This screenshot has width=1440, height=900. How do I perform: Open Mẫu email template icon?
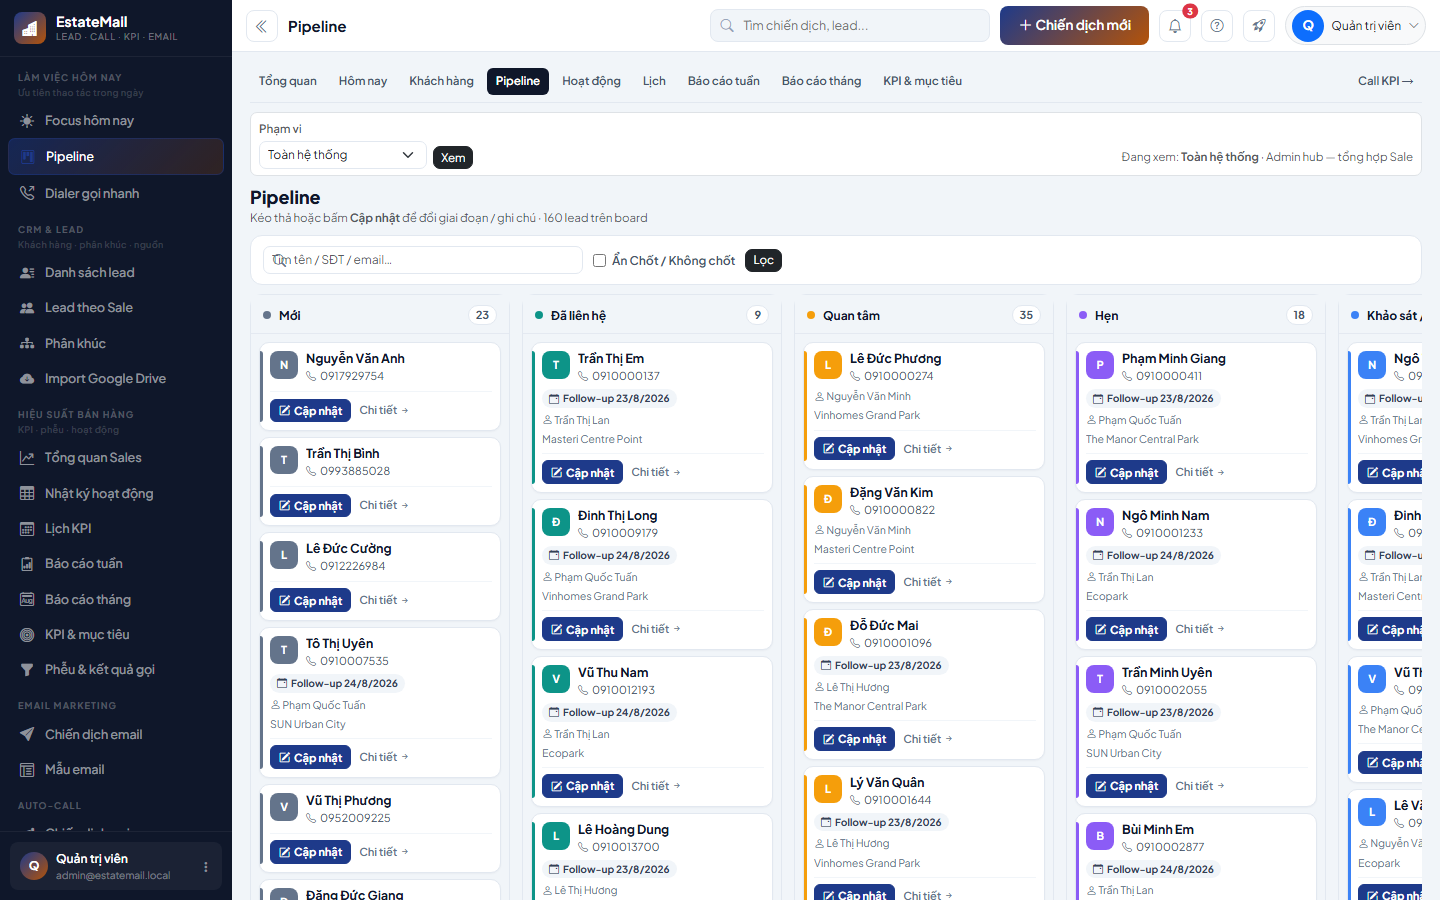click(x=27, y=770)
